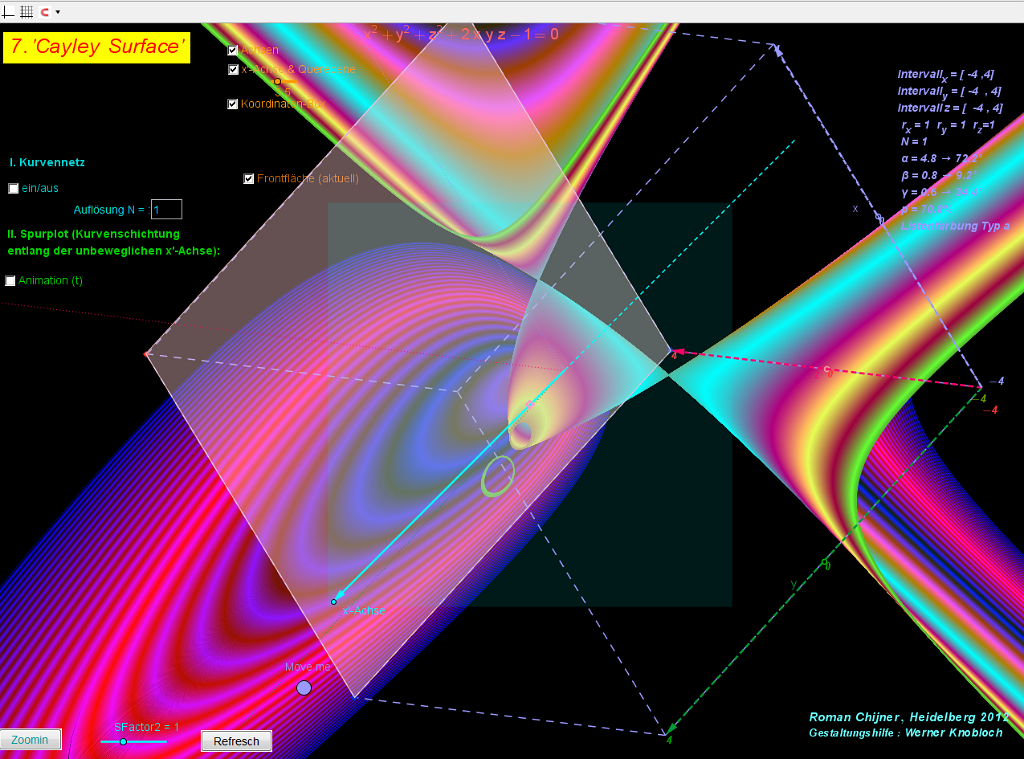The height and width of the screenshot is (759, 1024).
Task: Enable Kurvennetz ein/aus checkbox
Action: pos(13,188)
